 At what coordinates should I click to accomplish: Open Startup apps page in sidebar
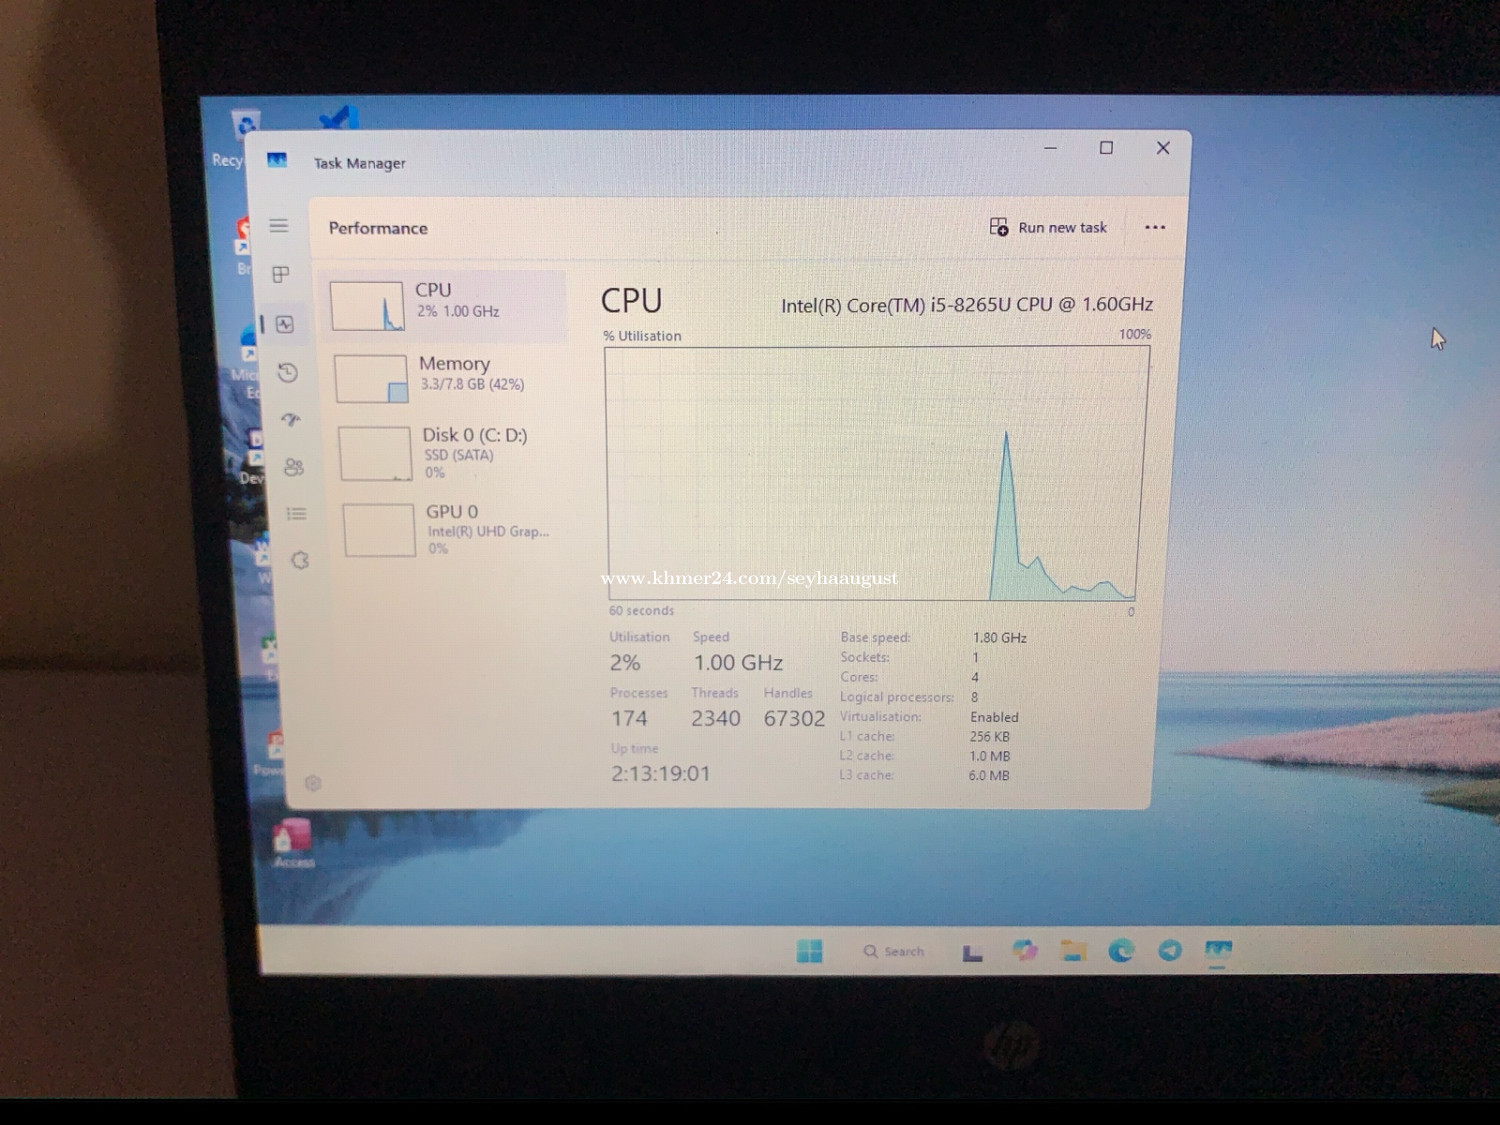click(x=291, y=420)
